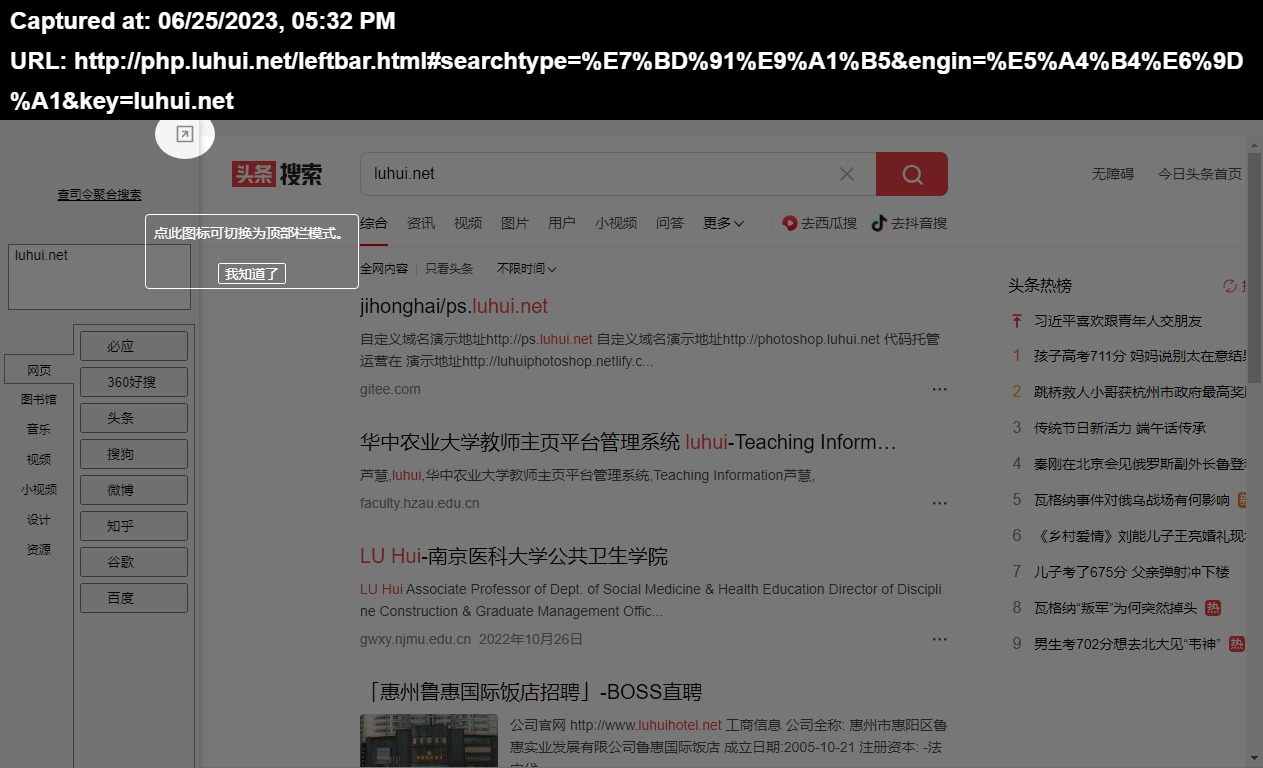Choose the 搜狗 search engine
Viewport: 1263px width, 768px height.
coord(134,454)
